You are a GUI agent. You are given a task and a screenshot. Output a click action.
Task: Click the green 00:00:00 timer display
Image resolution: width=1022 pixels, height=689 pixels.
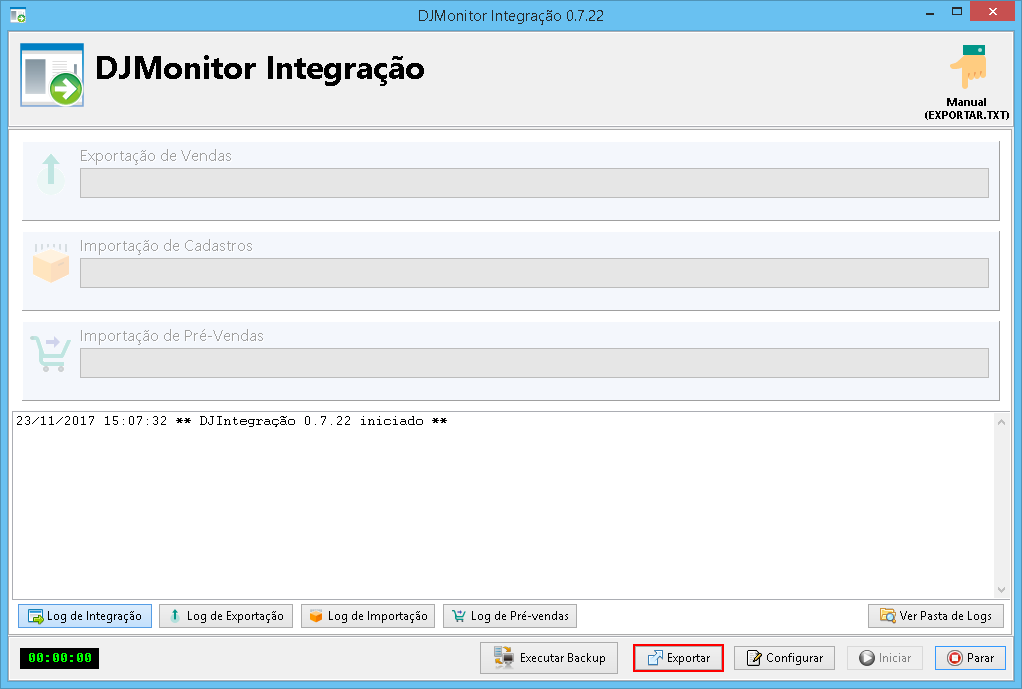pyautogui.click(x=59, y=658)
